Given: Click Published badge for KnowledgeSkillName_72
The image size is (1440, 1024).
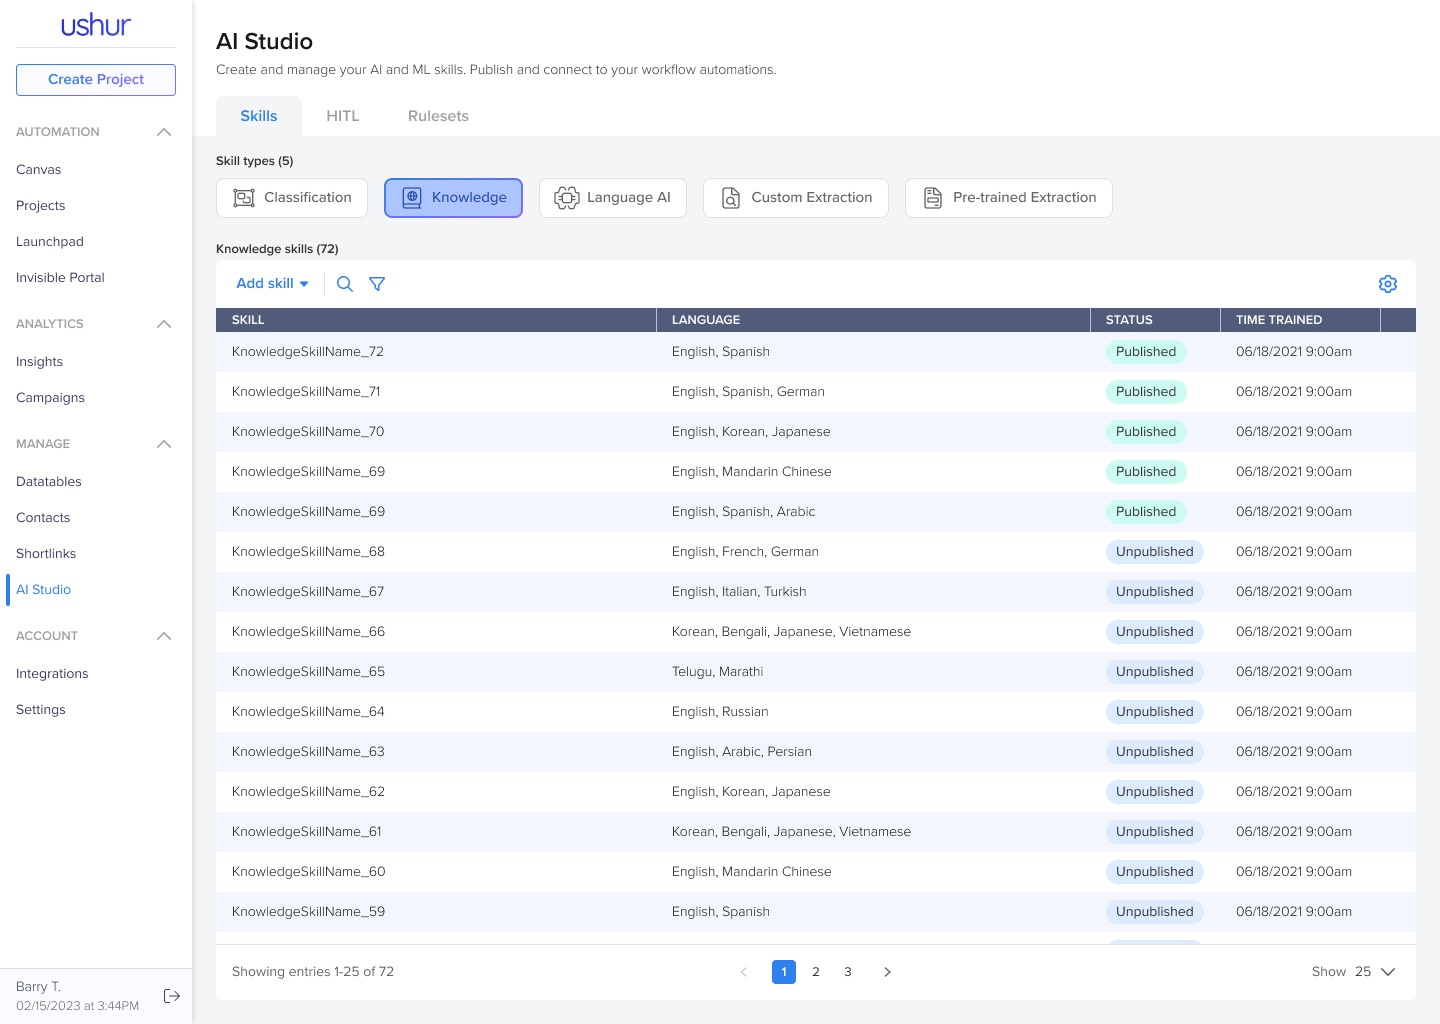Looking at the screenshot, I should coord(1146,352).
